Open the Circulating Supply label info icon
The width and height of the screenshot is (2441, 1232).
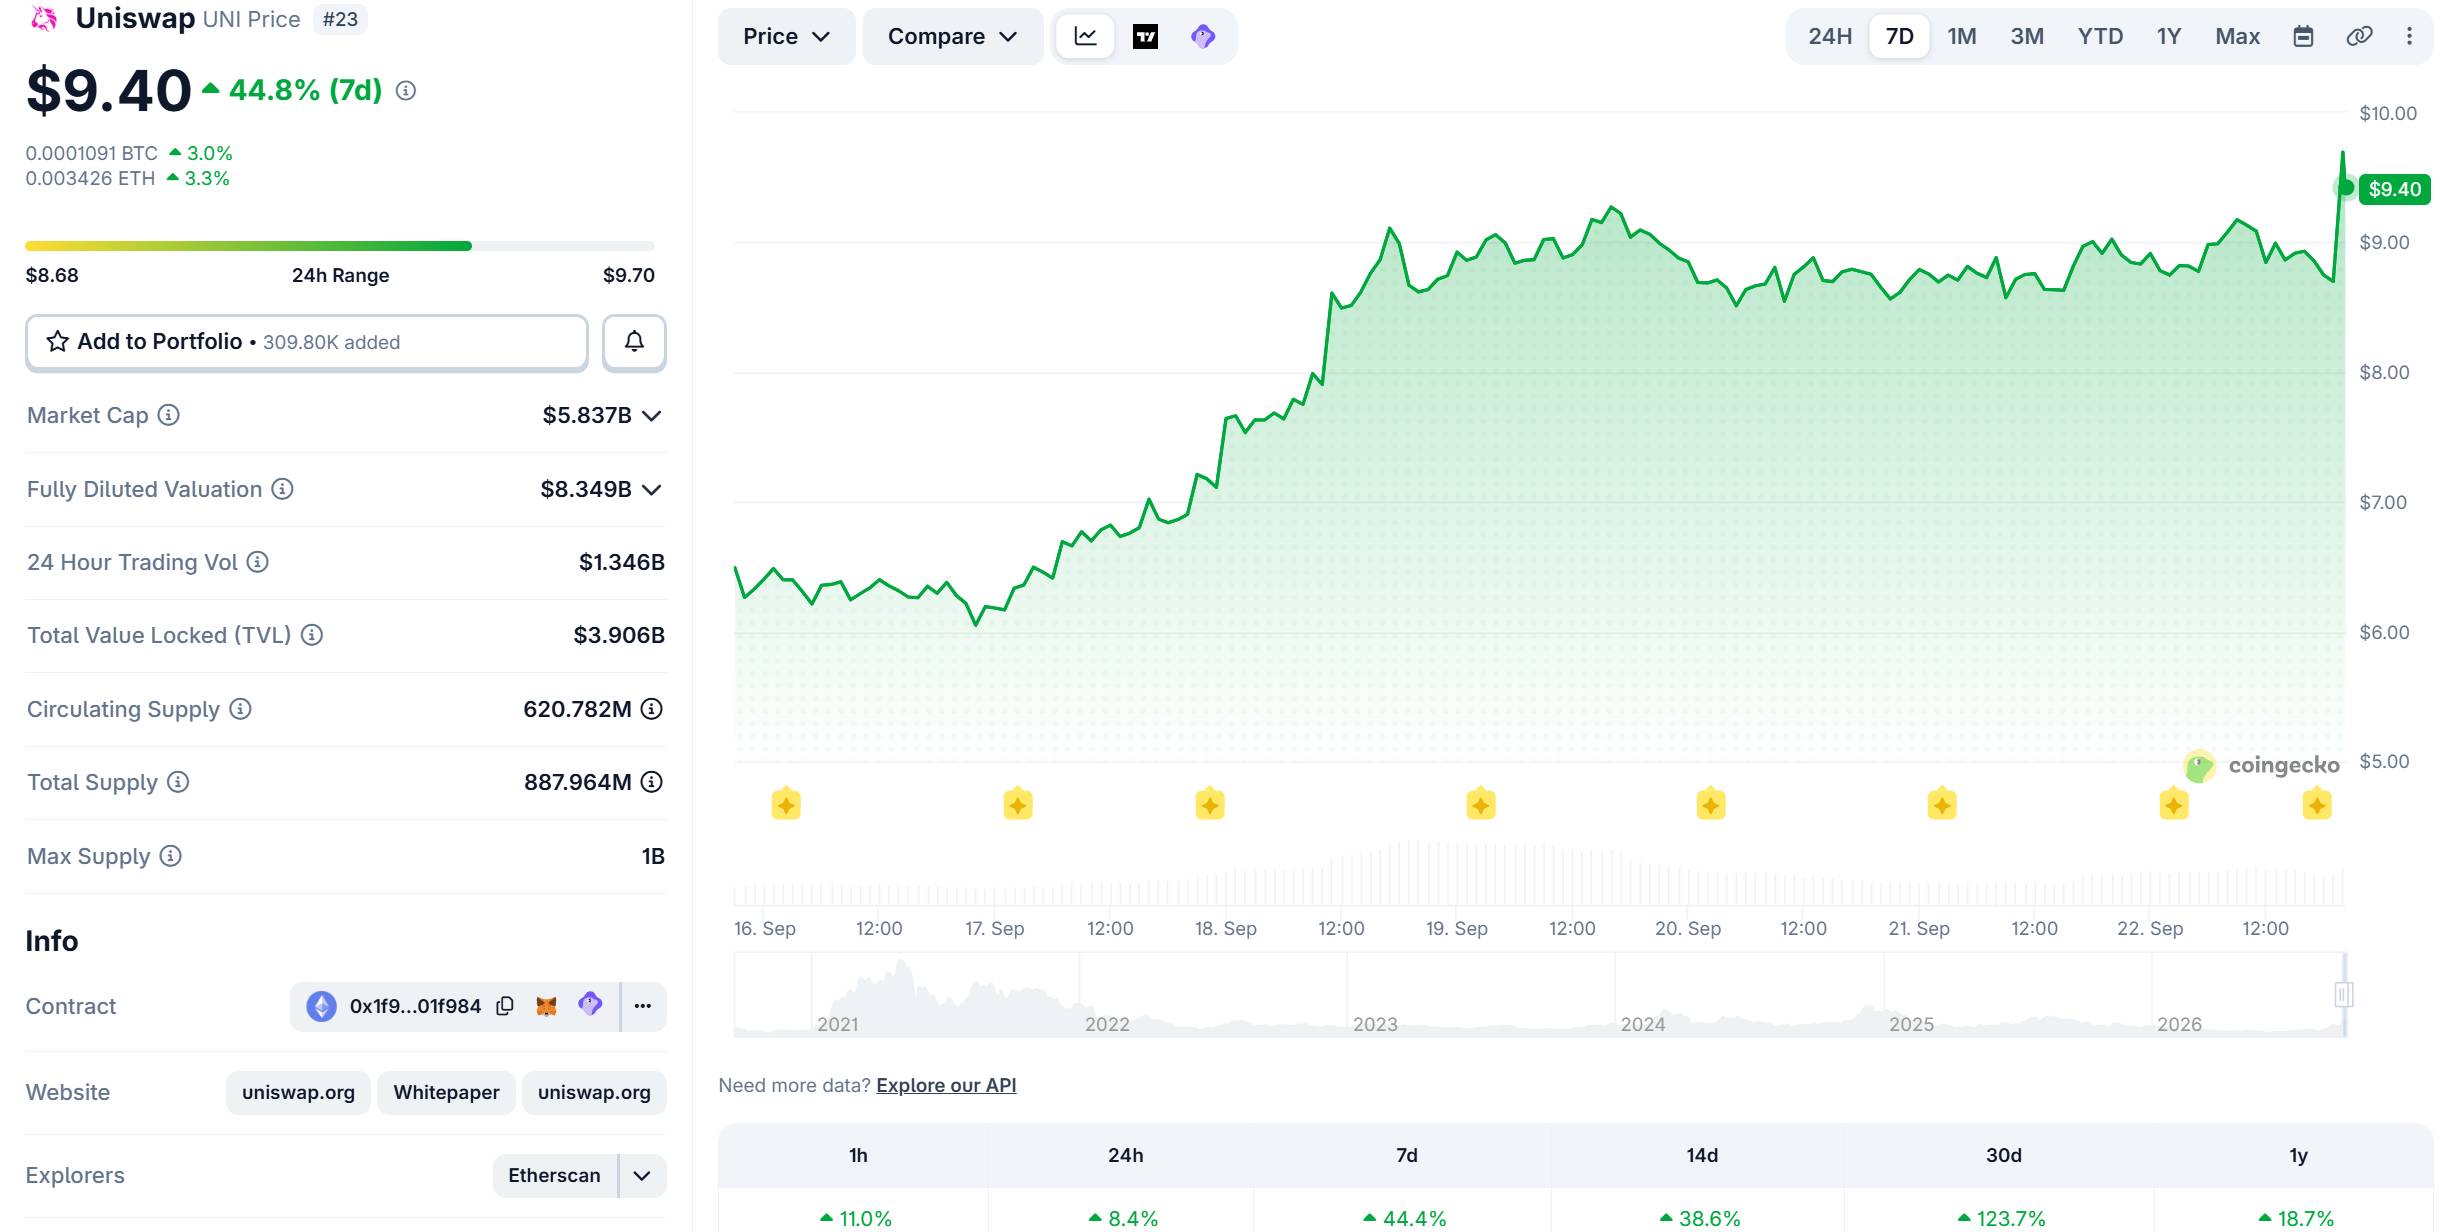(240, 709)
